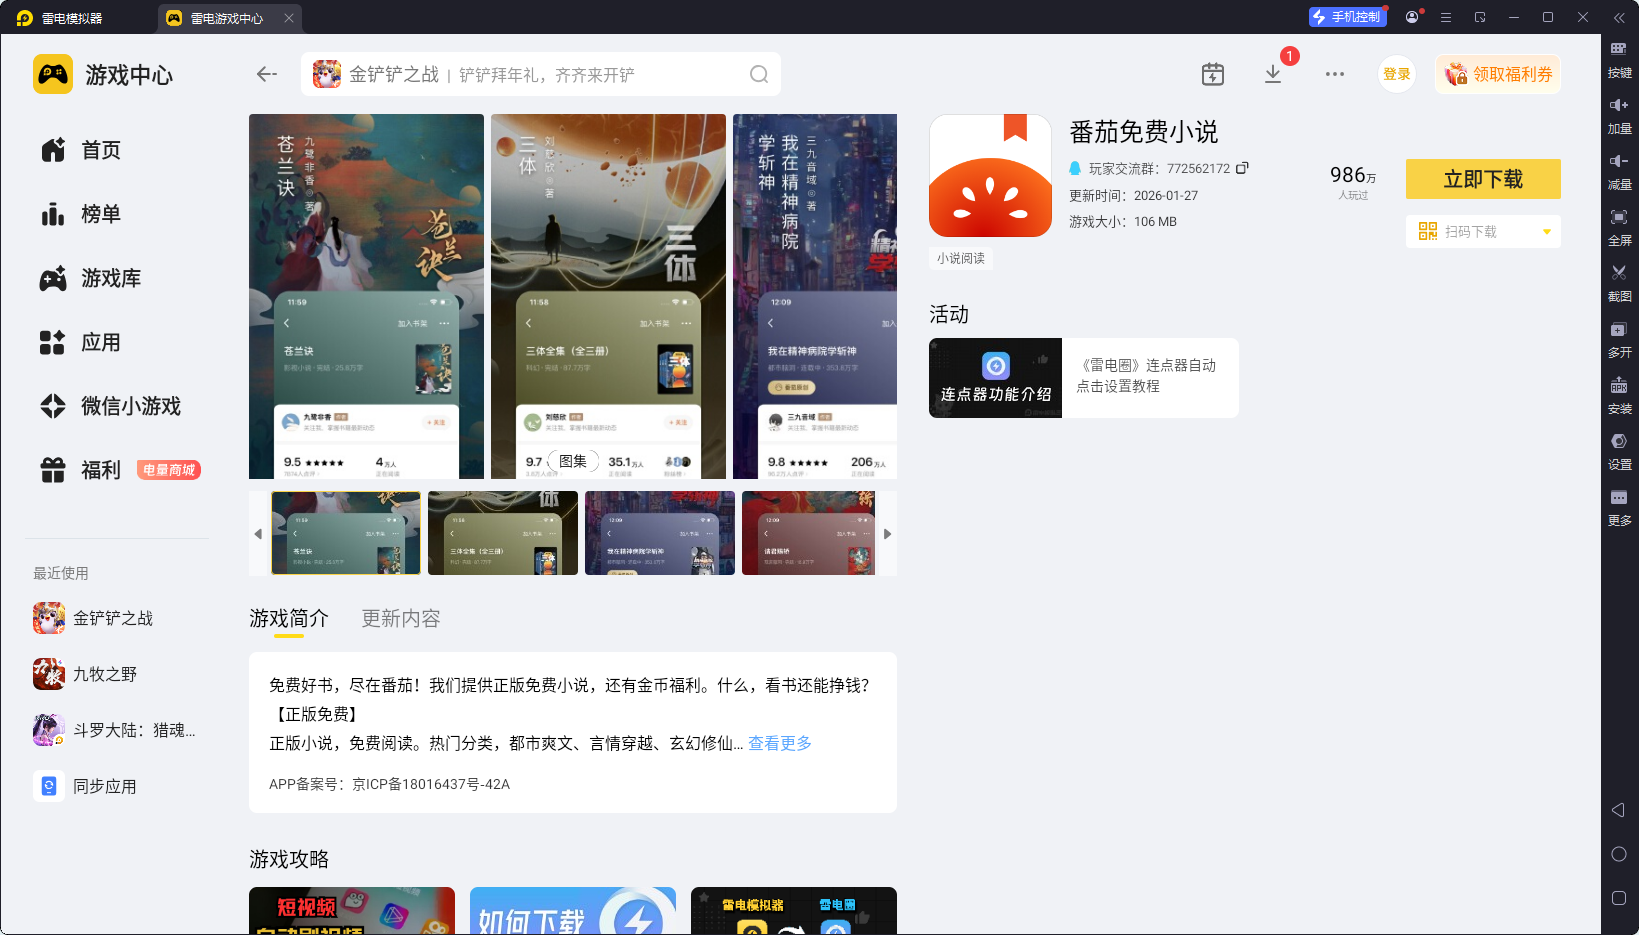This screenshot has height=935, width=1639.
Task: Click the search magnifier icon
Action: click(759, 74)
